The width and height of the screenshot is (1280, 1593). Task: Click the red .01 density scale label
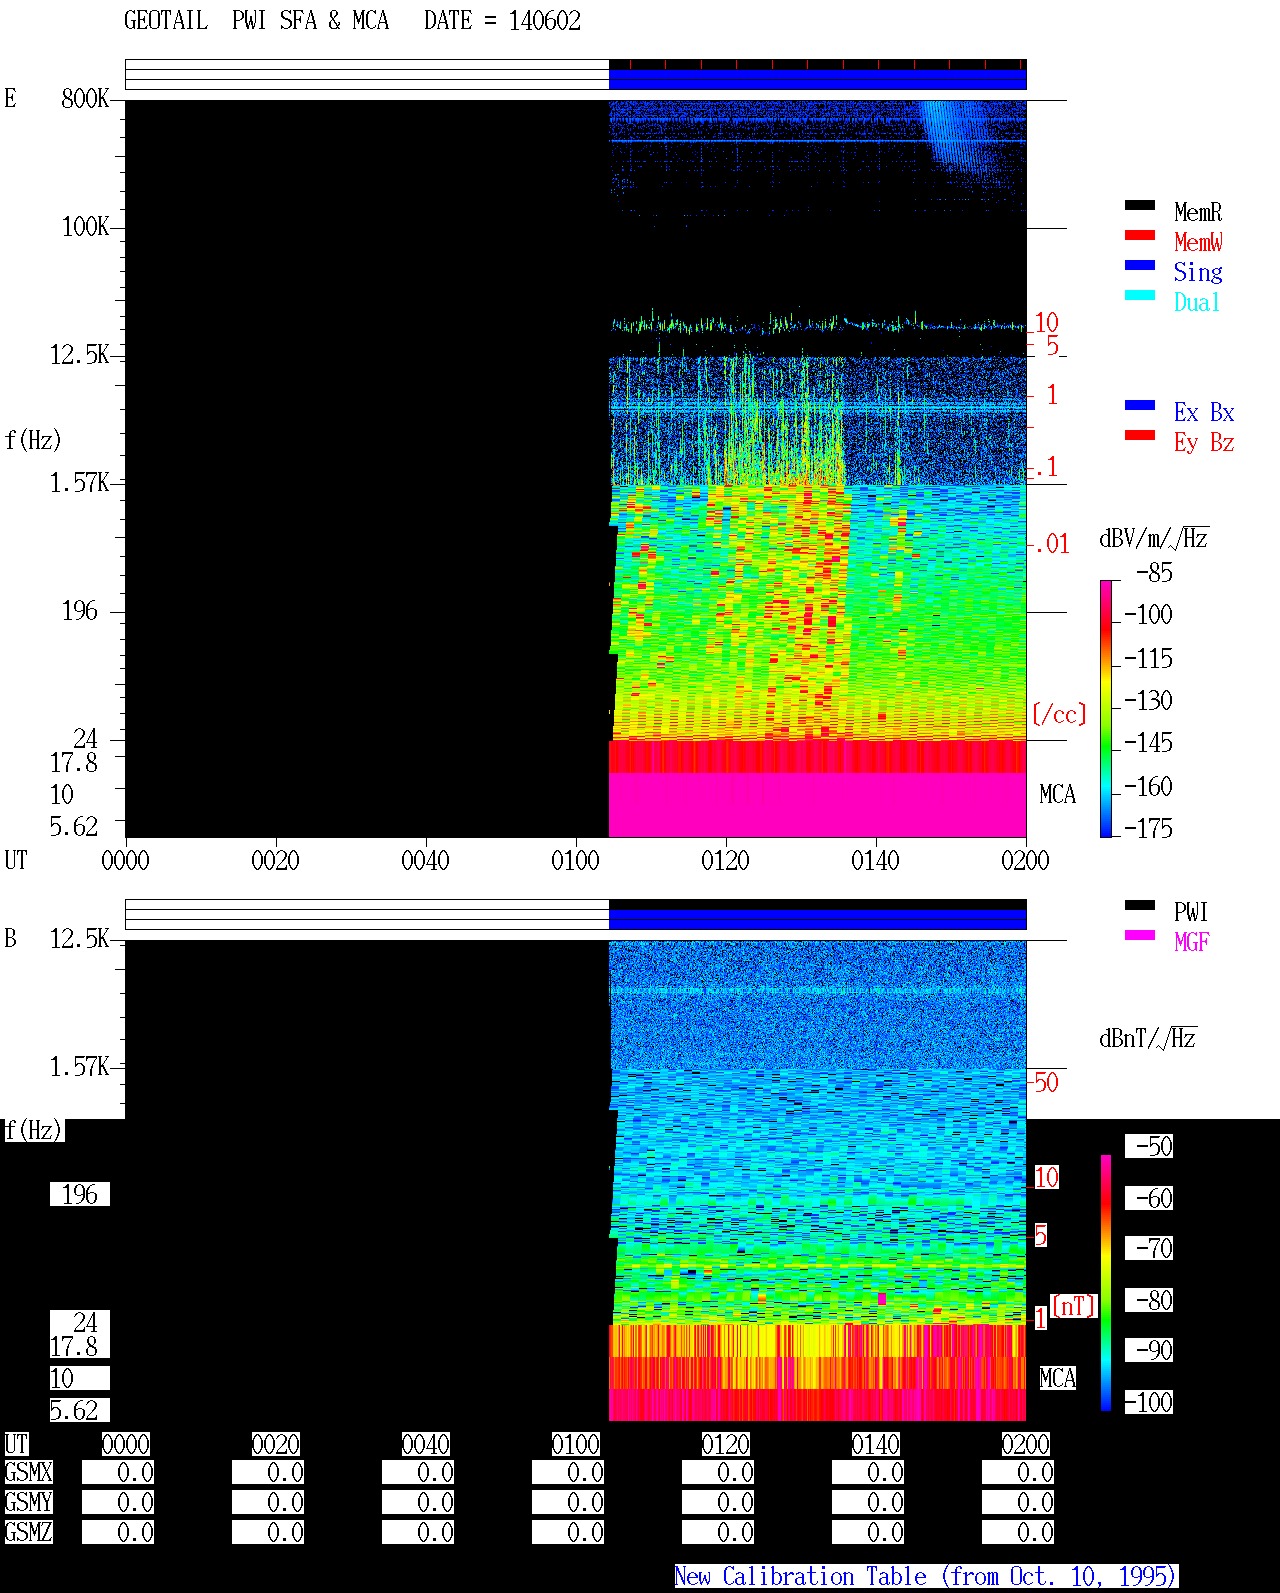tap(1052, 544)
